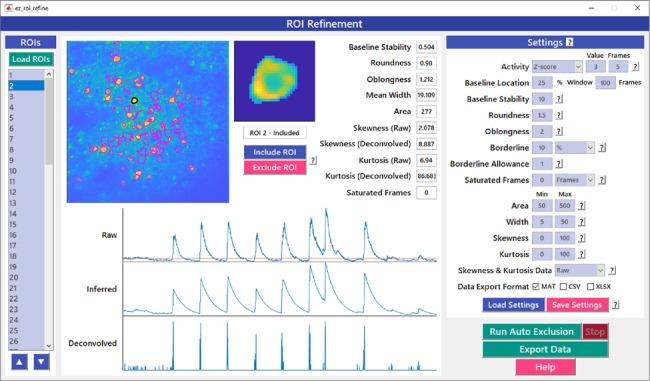Viewport: 650px width, 381px height.
Task: Click the help icon next to Settings header
Action: click(x=570, y=42)
